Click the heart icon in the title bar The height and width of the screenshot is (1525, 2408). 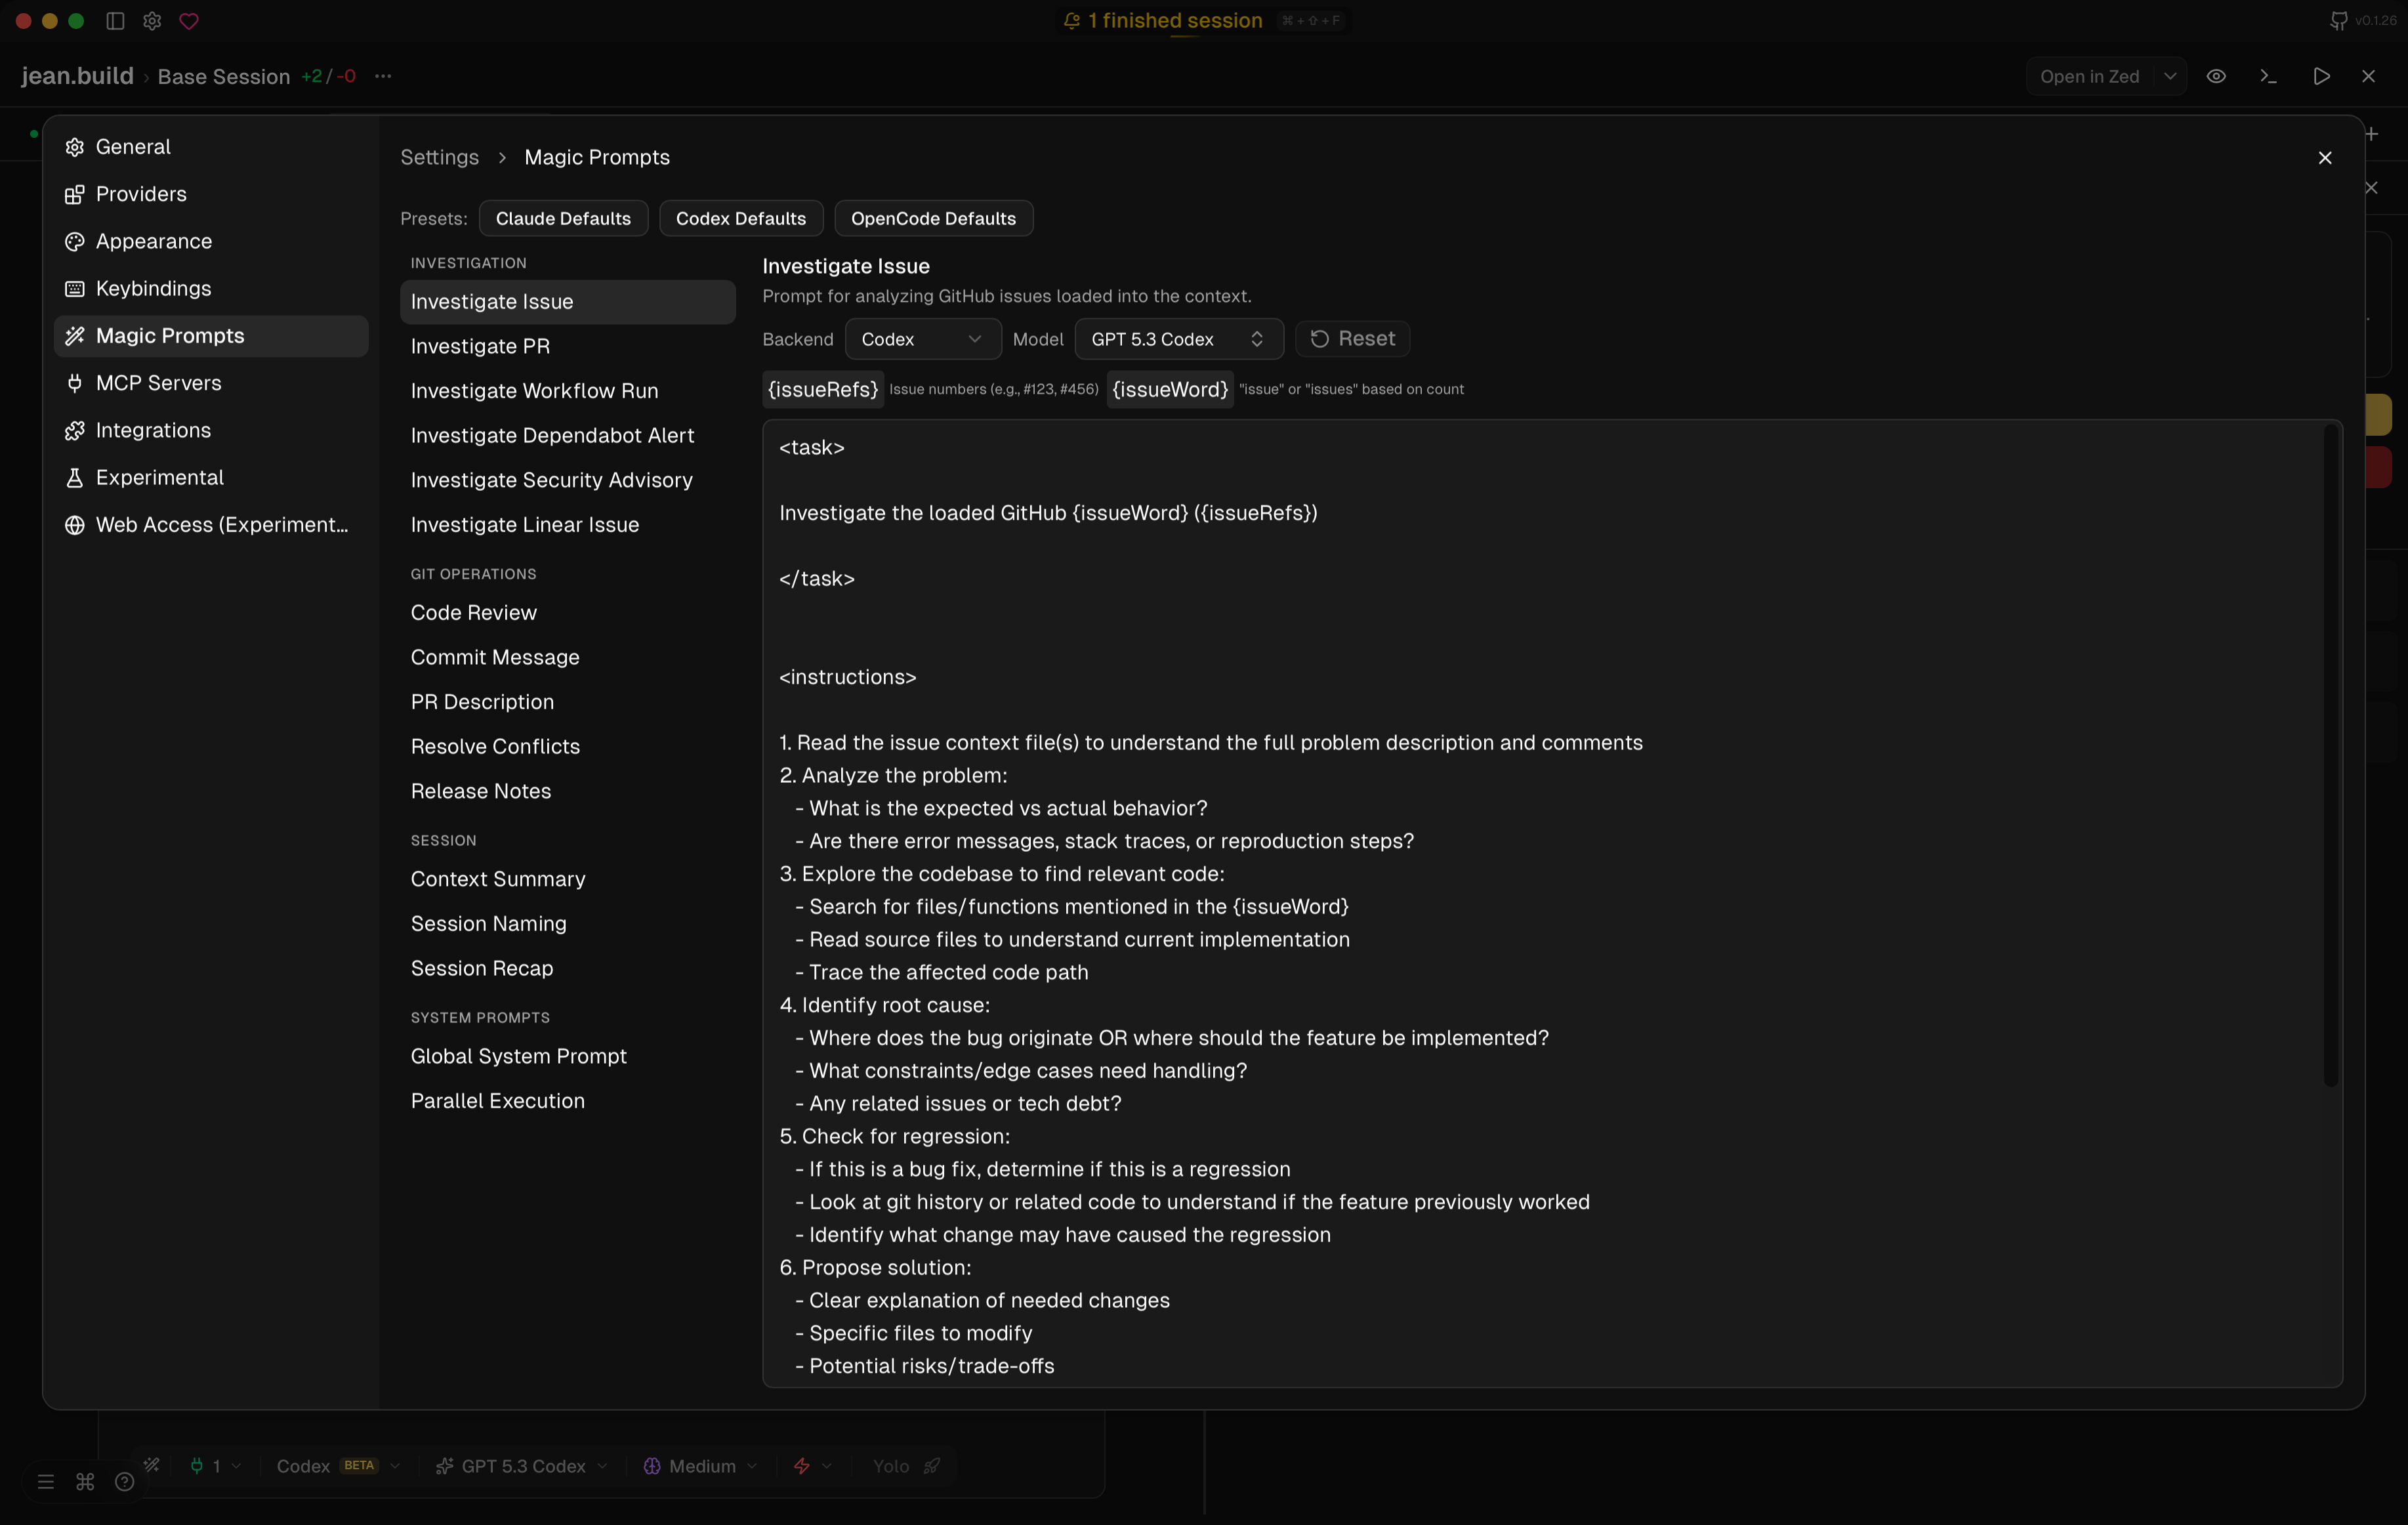pos(189,20)
